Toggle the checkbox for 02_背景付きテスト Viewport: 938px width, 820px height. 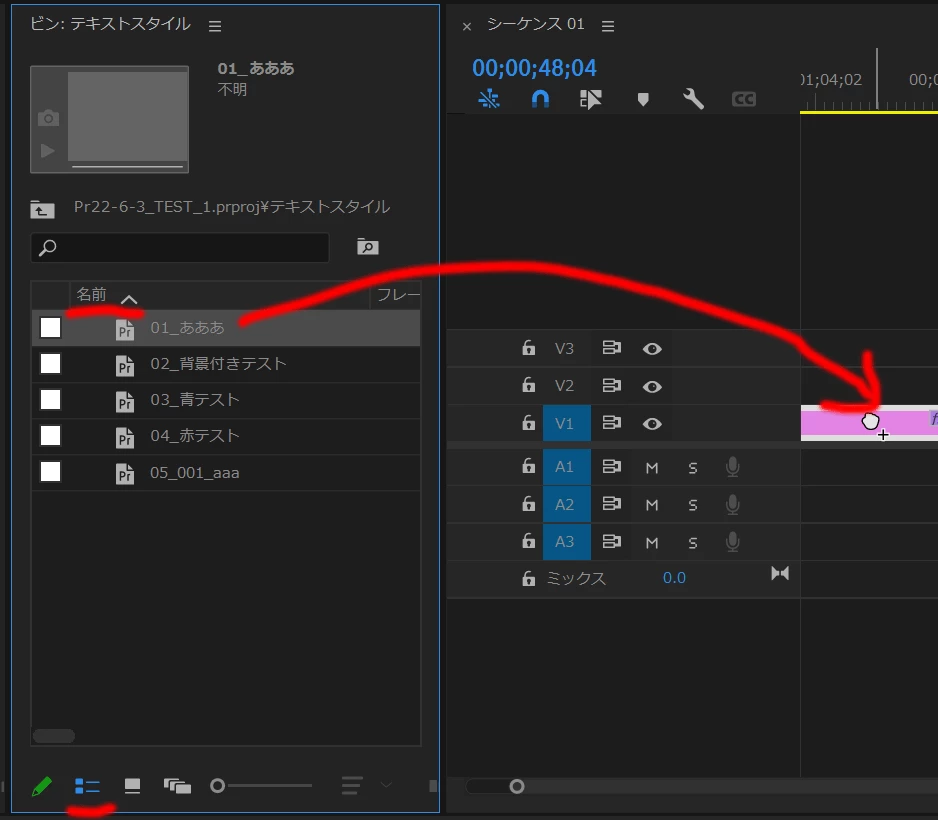(x=50, y=364)
